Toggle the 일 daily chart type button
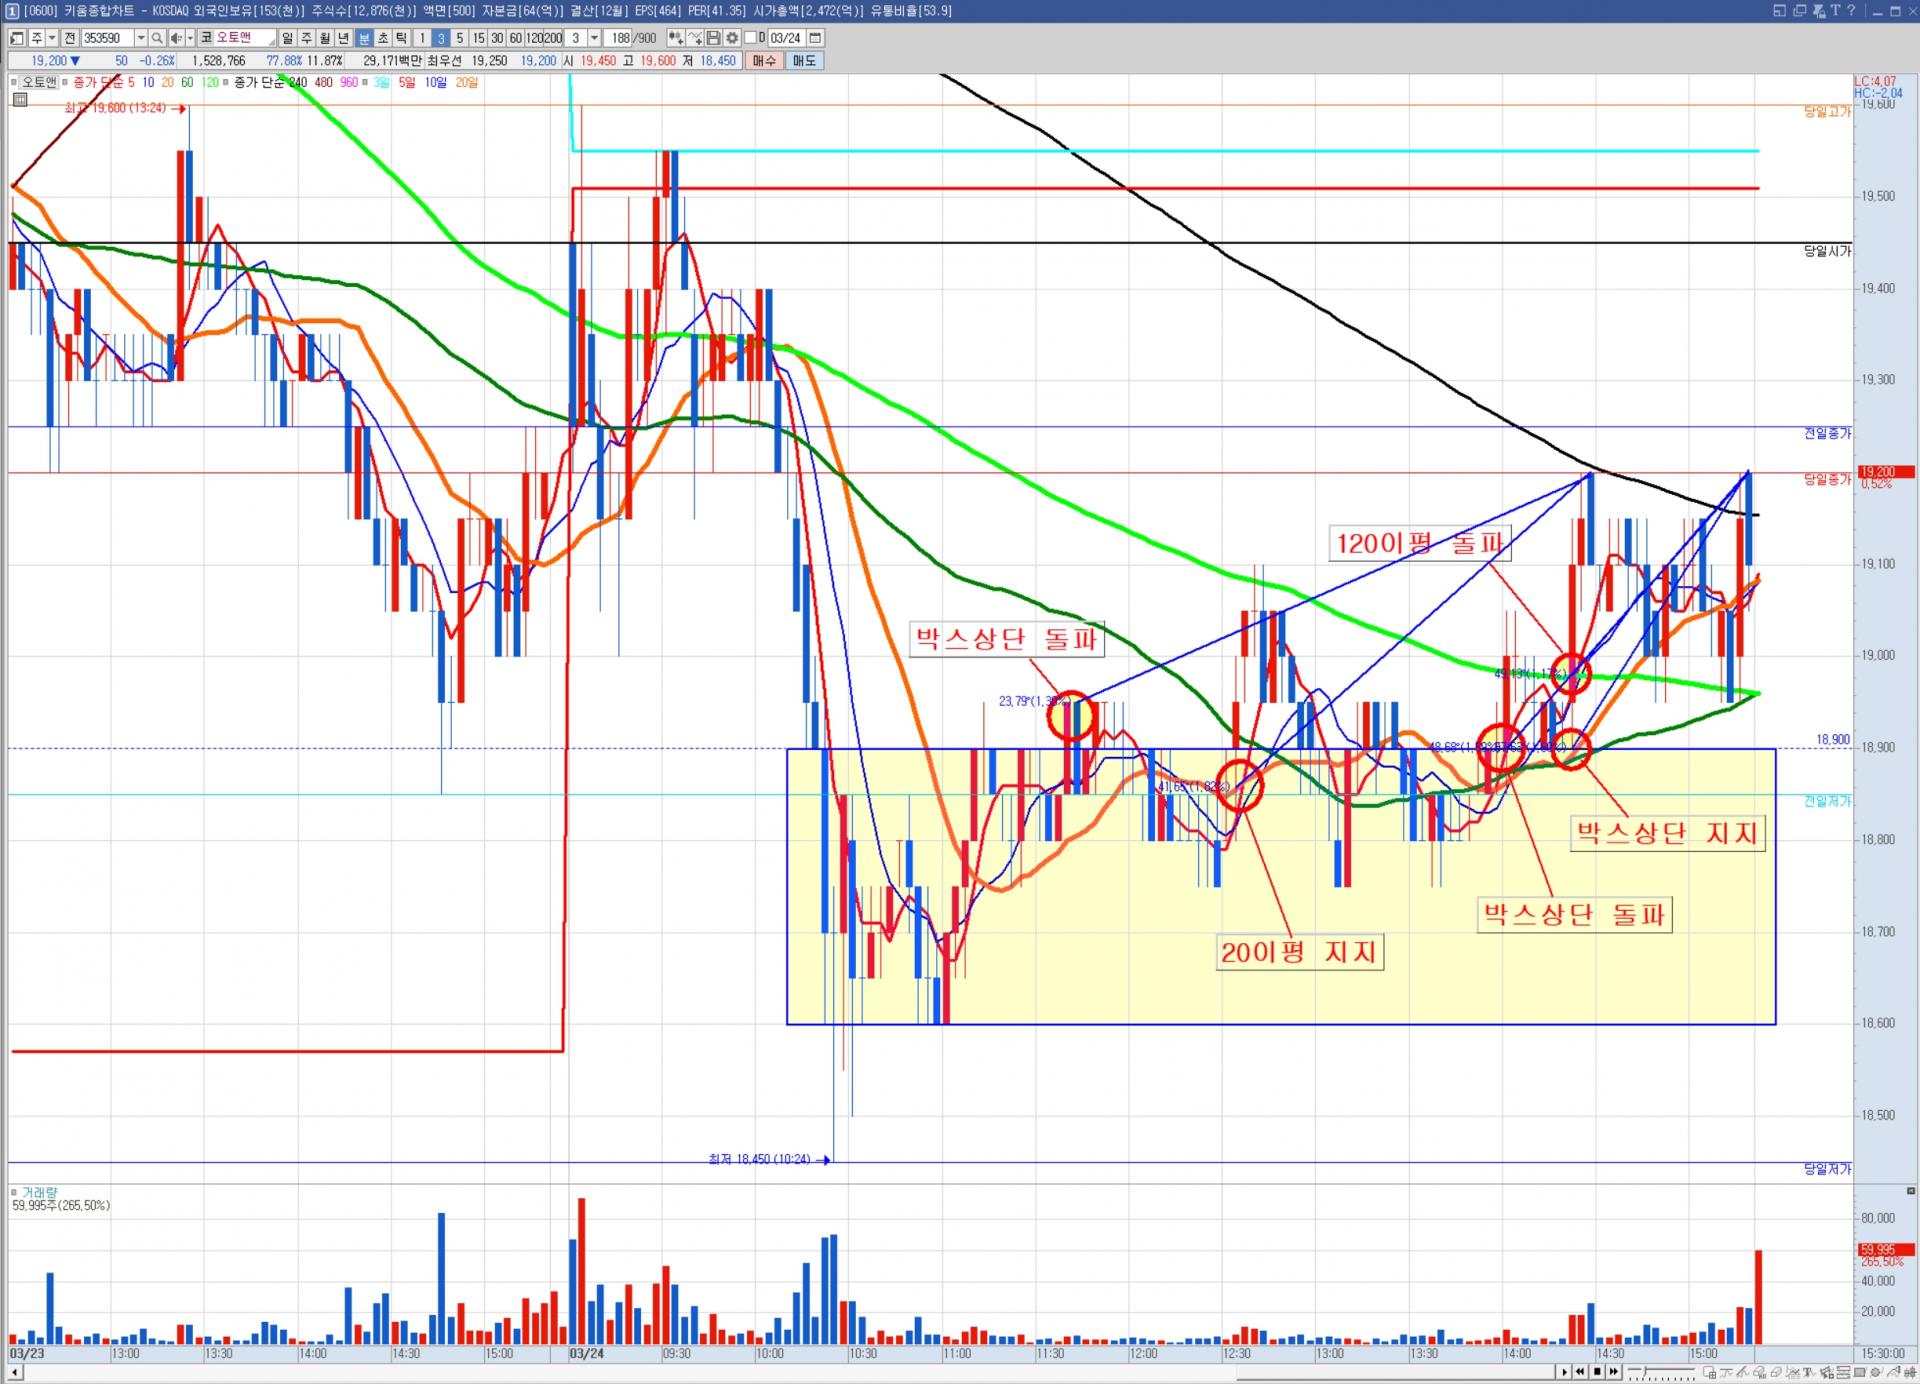Screen dimensions: 1920x1384 tap(287, 38)
